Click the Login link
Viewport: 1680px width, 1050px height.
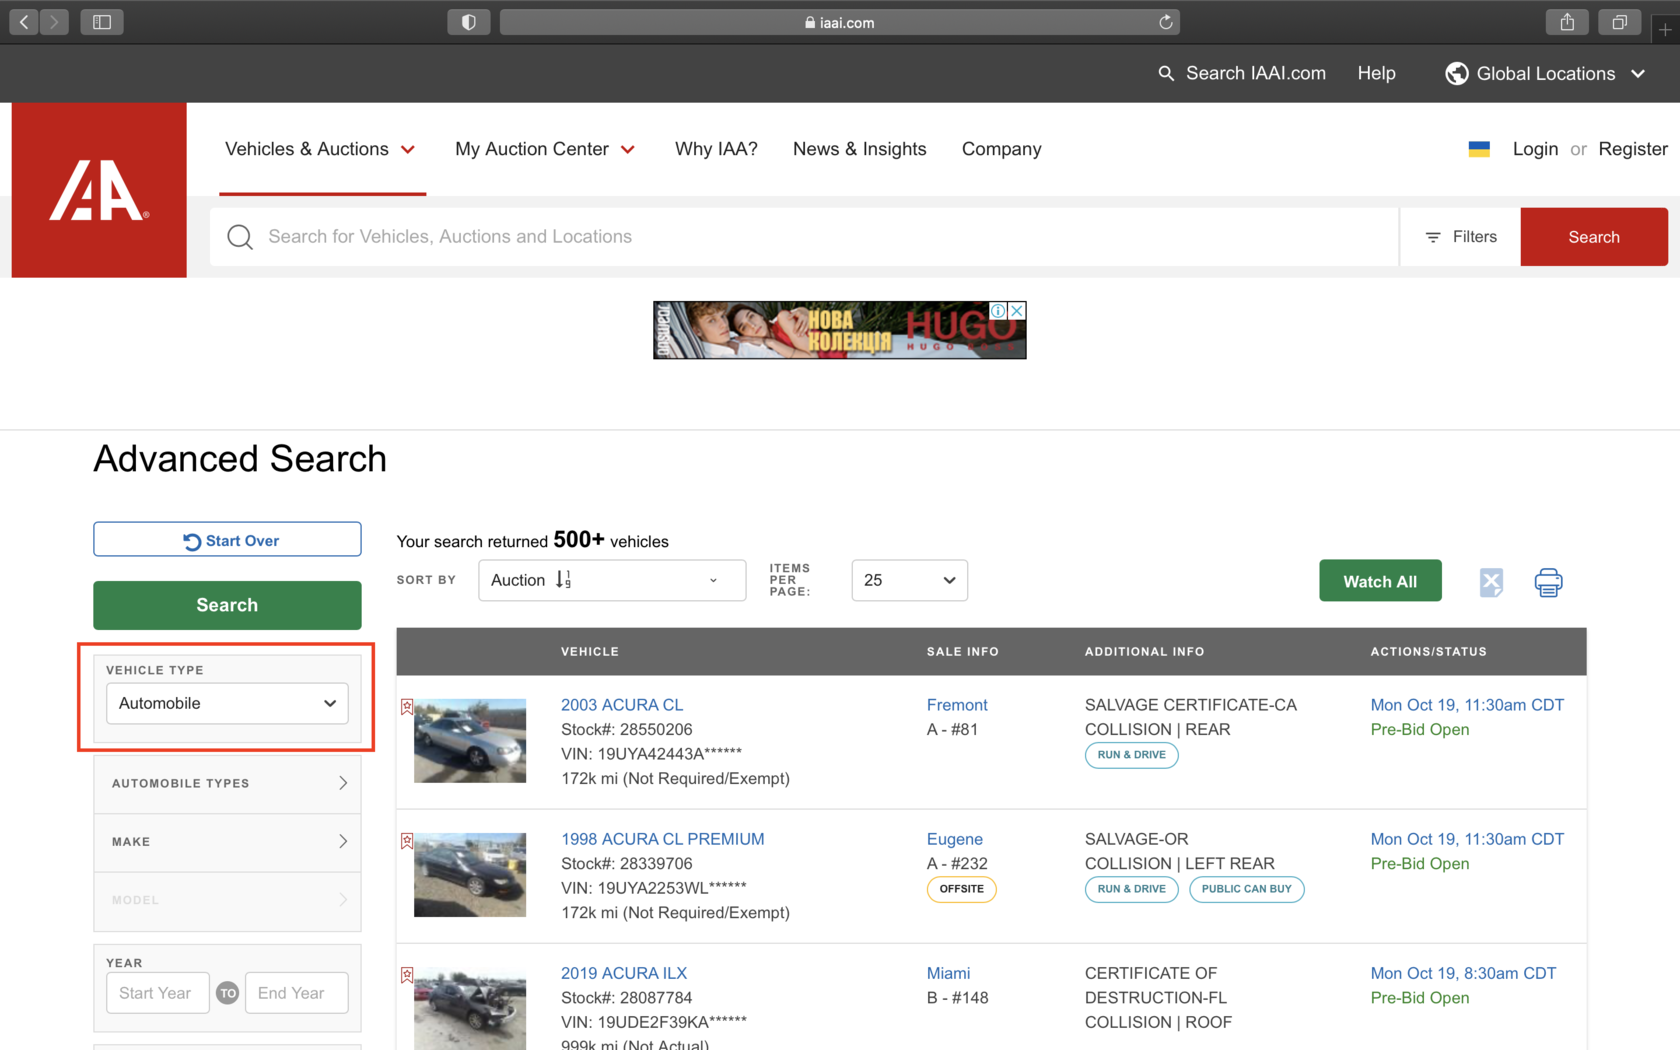(x=1535, y=149)
